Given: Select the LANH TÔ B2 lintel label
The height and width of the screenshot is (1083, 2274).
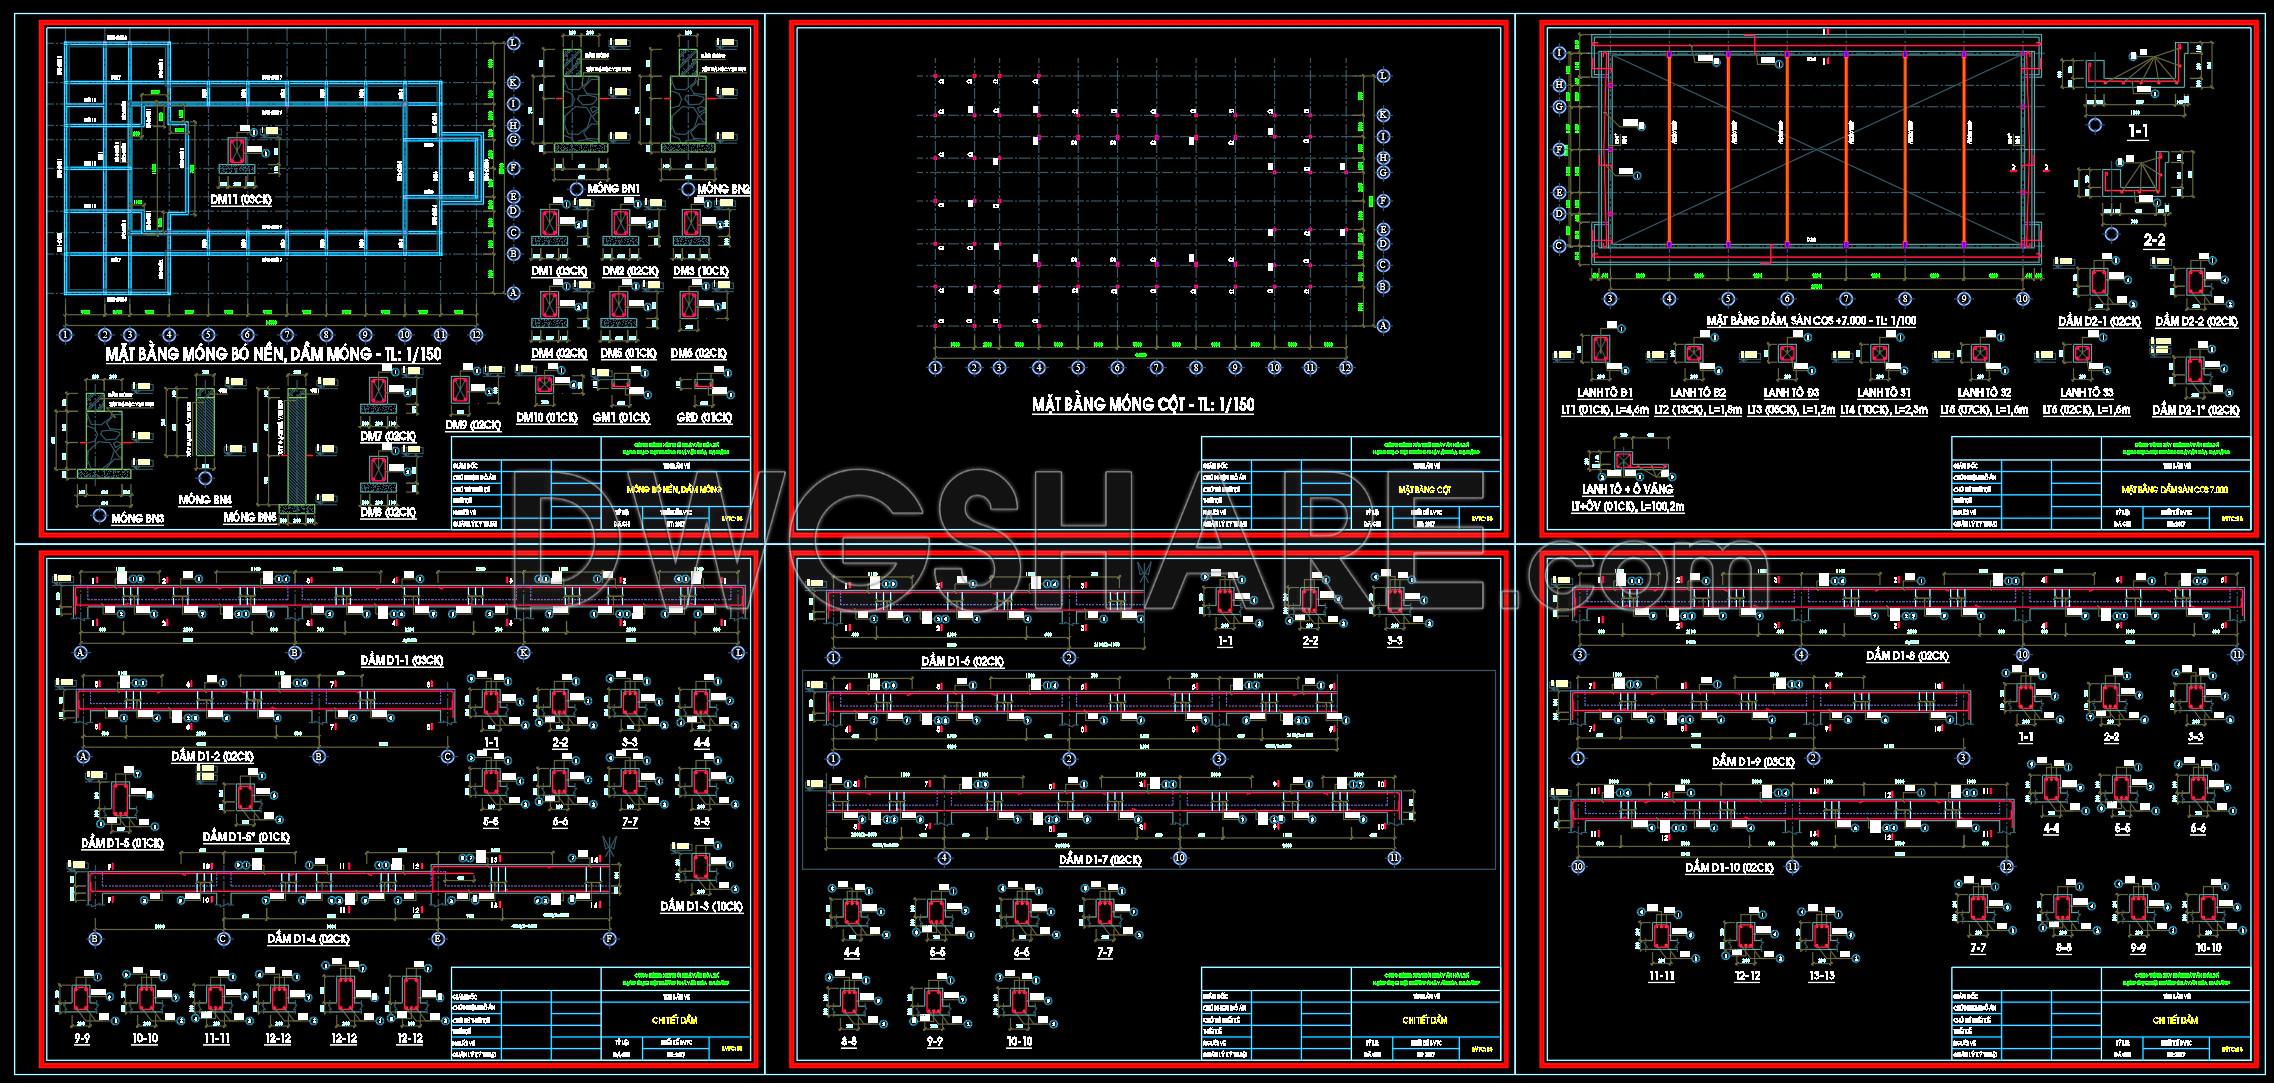Looking at the screenshot, I should pyautogui.click(x=1697, y=393).
